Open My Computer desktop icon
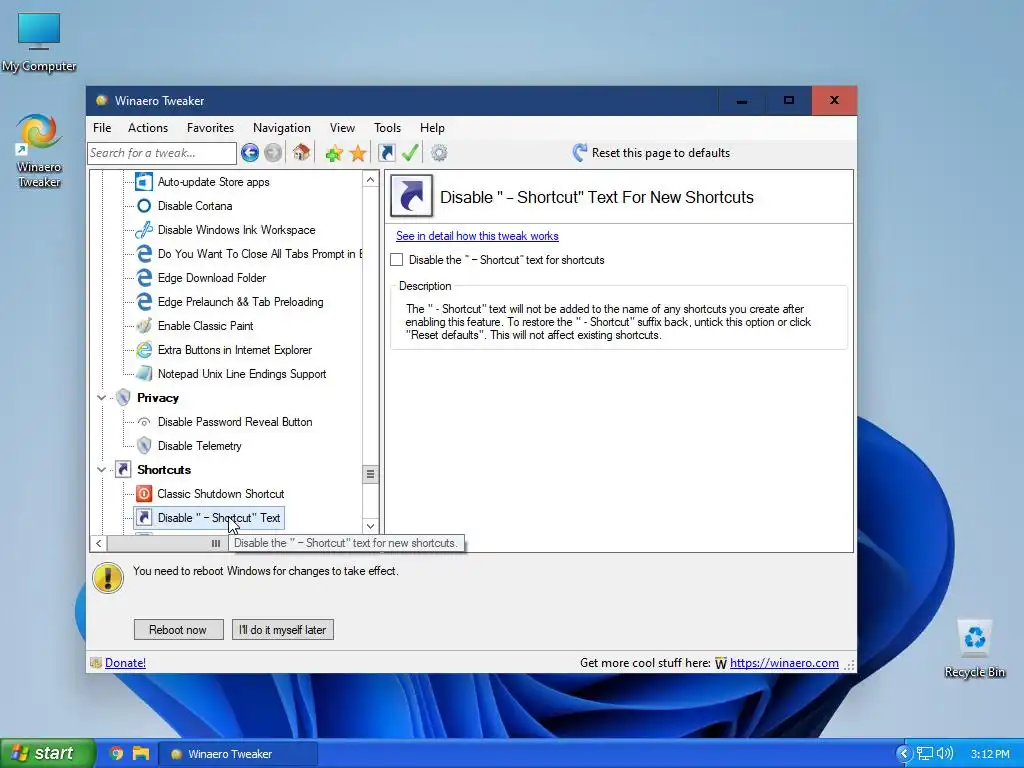1024x768 pixels. click(x=39, y=43)
